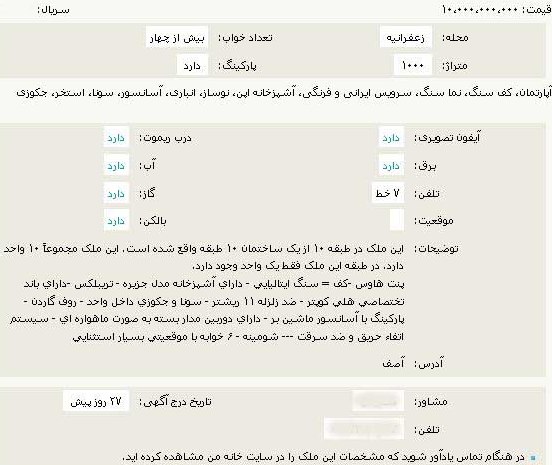
Task: Click the parking field value دارد
Action: 192,65
